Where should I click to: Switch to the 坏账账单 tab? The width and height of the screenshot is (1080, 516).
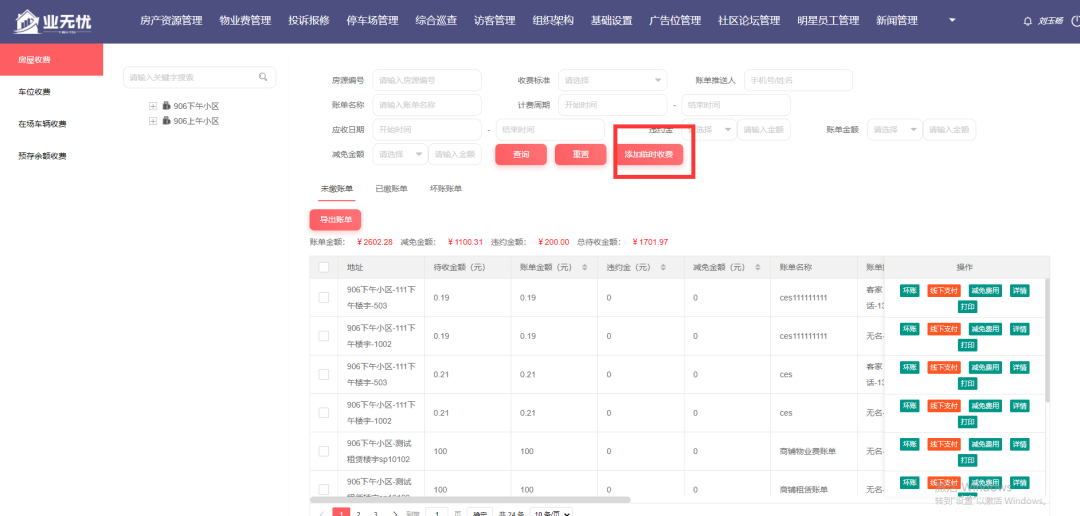(x=446, y=188)
